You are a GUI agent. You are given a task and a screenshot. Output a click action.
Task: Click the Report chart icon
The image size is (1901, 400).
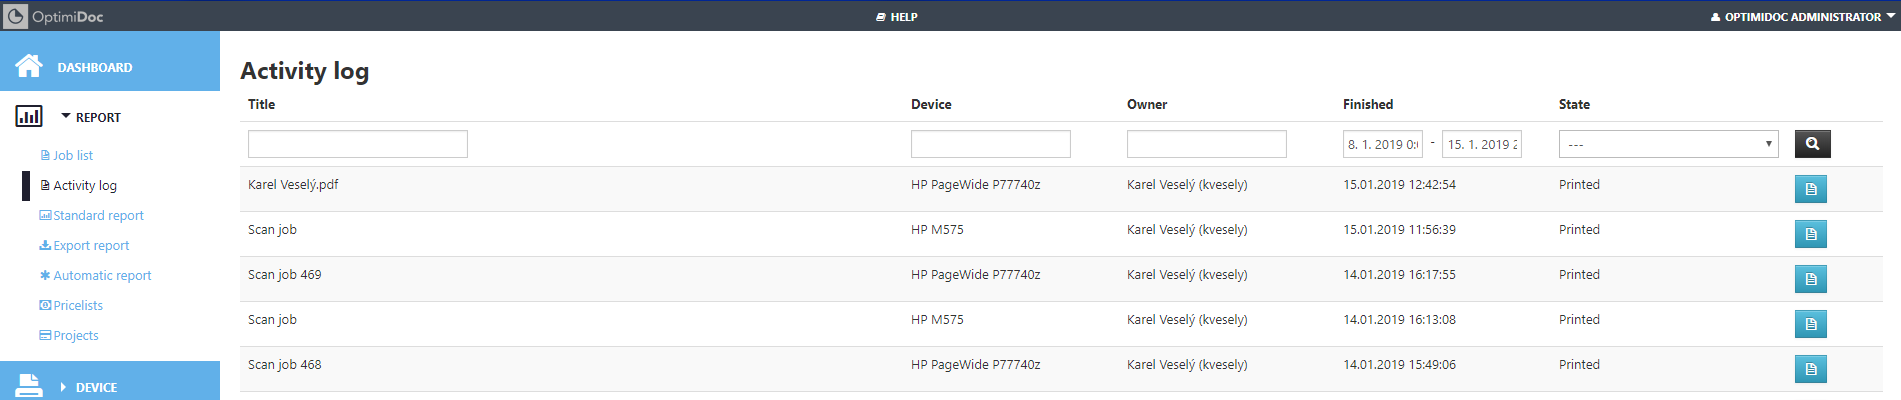[29, 117]
